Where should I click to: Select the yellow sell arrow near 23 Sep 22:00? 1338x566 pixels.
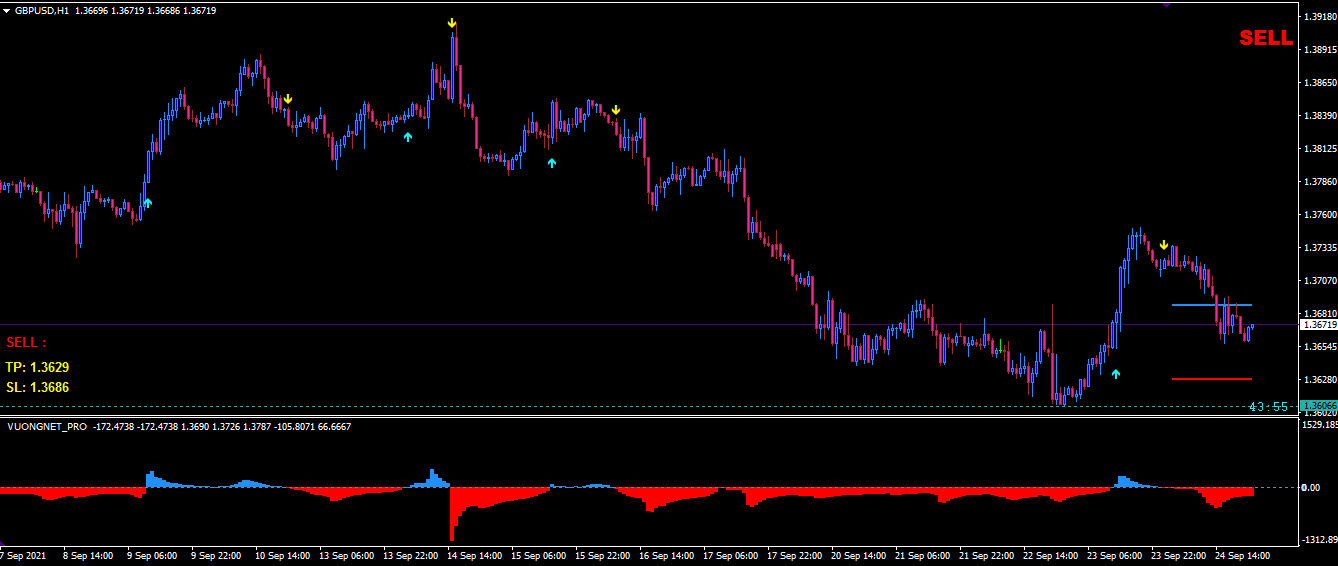pos(1164,244)
